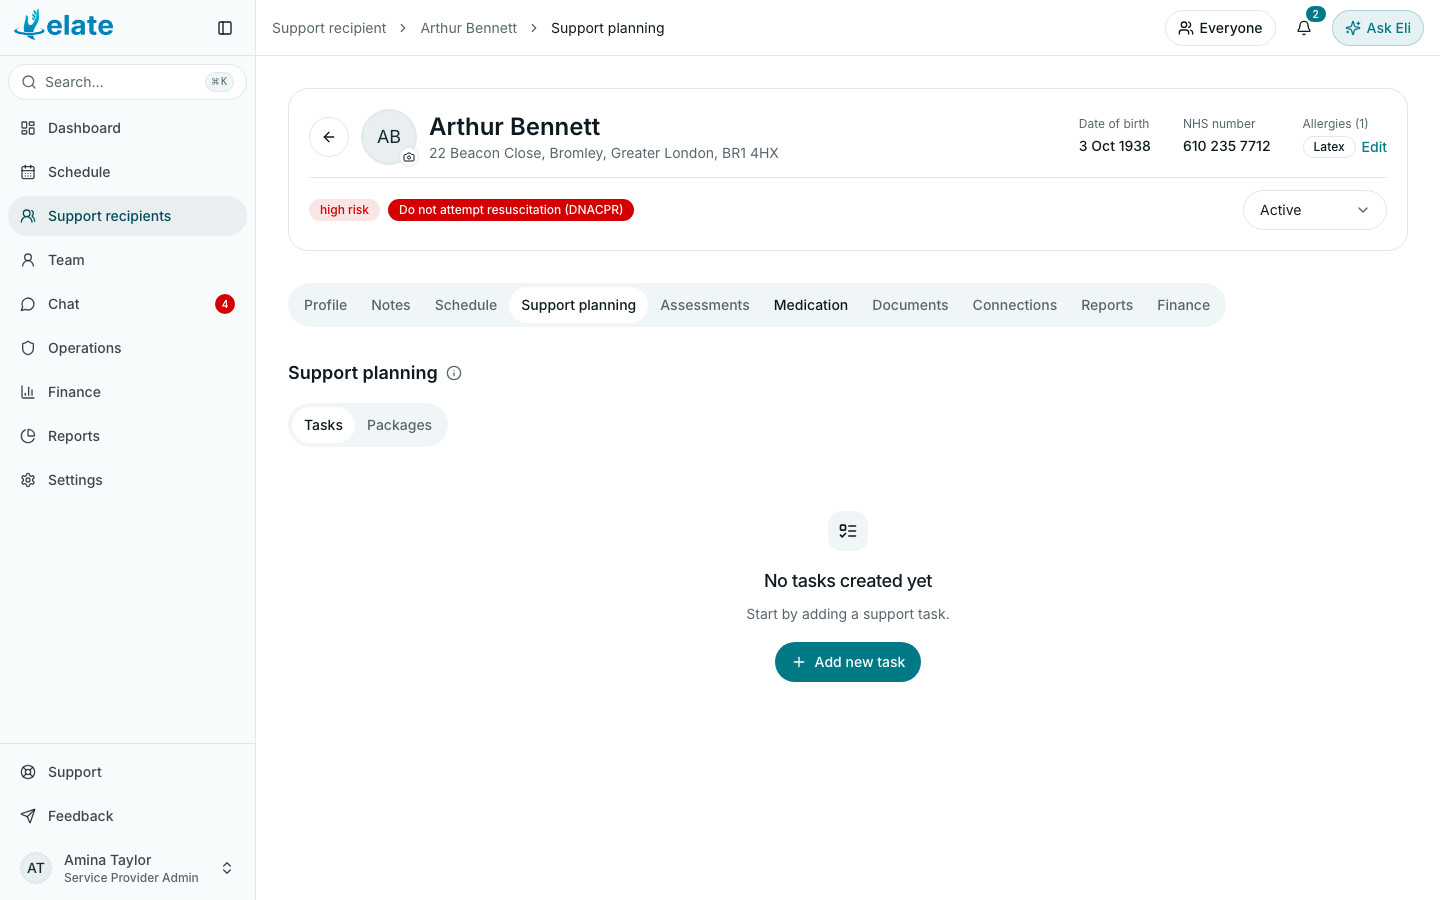This screenshot has height=900, width=1440.
Task: Open Support help page
Action: [x=127, y=772]
